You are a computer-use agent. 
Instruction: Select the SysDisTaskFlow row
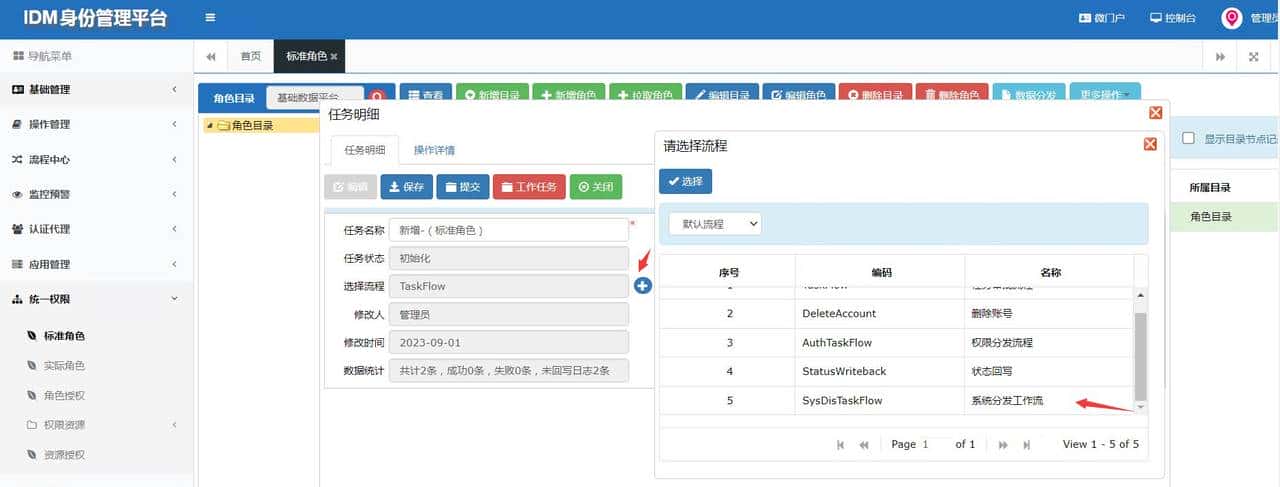[897, 400]
